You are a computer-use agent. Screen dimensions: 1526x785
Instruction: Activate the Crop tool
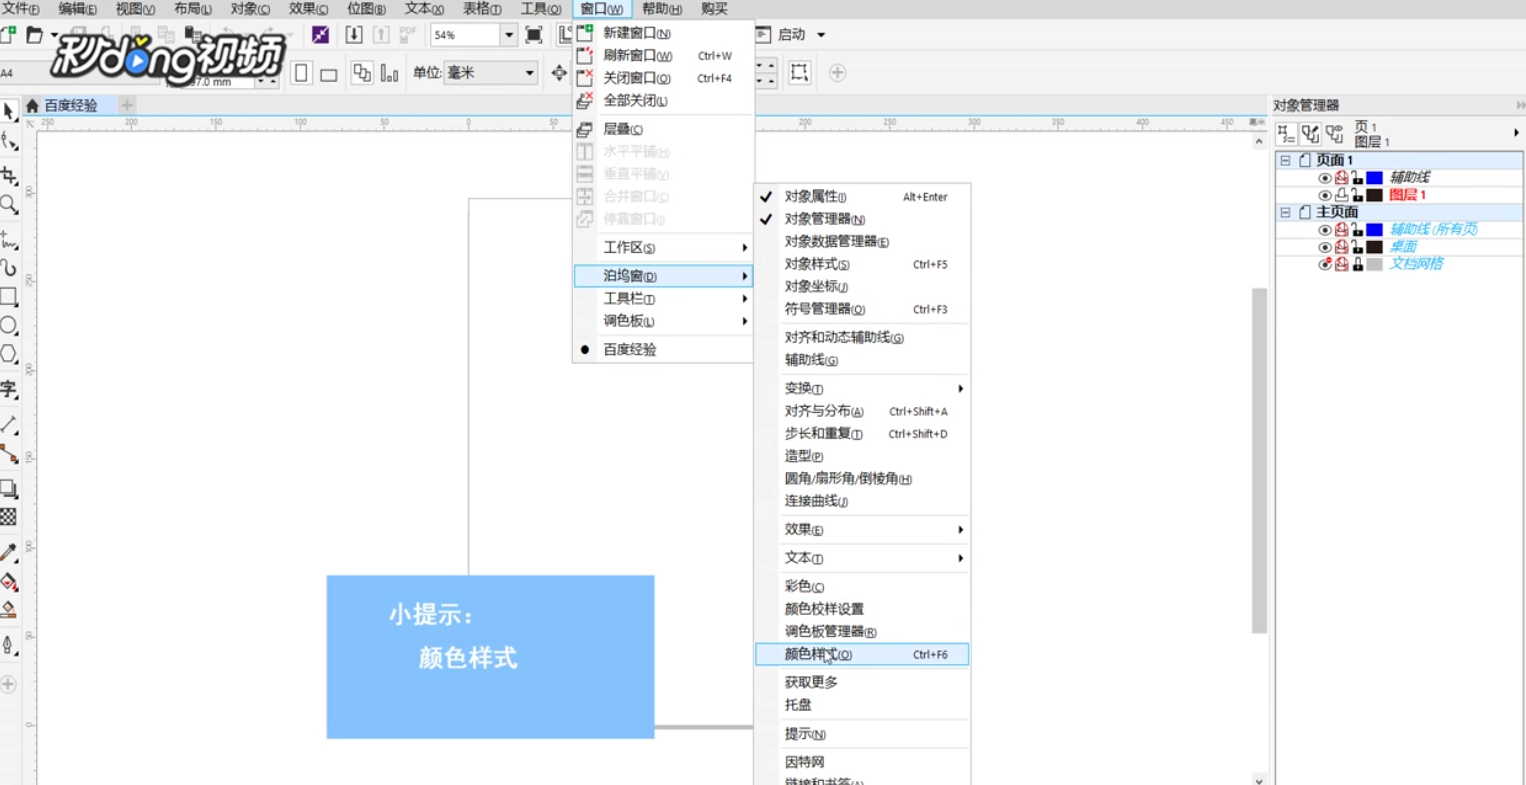coord(11,175)
